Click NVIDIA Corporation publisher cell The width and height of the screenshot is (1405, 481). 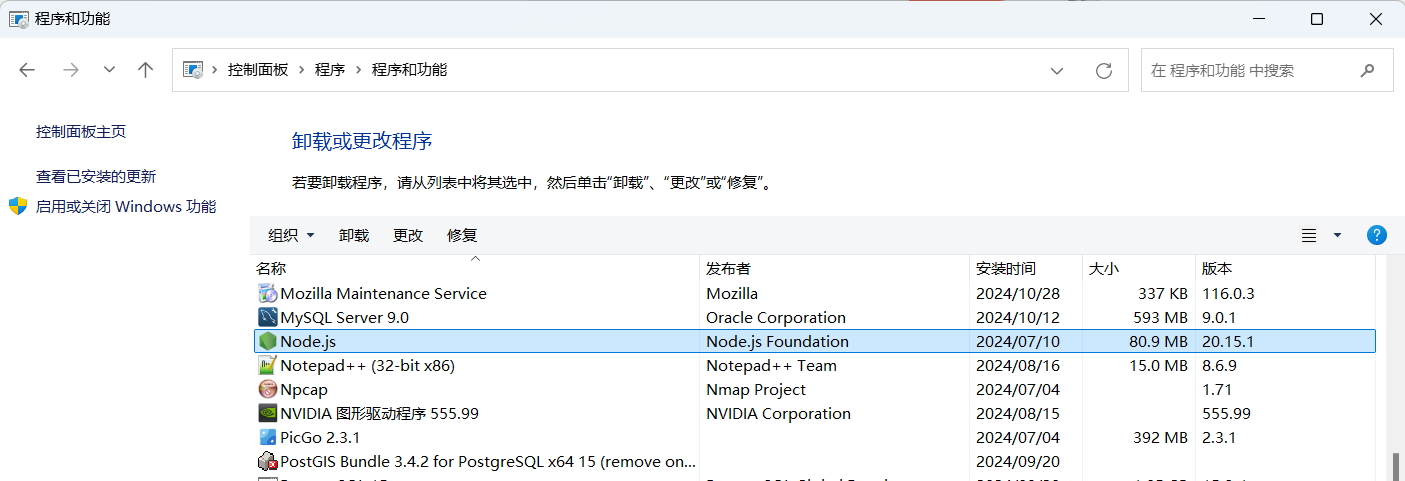tap(778, 414)
